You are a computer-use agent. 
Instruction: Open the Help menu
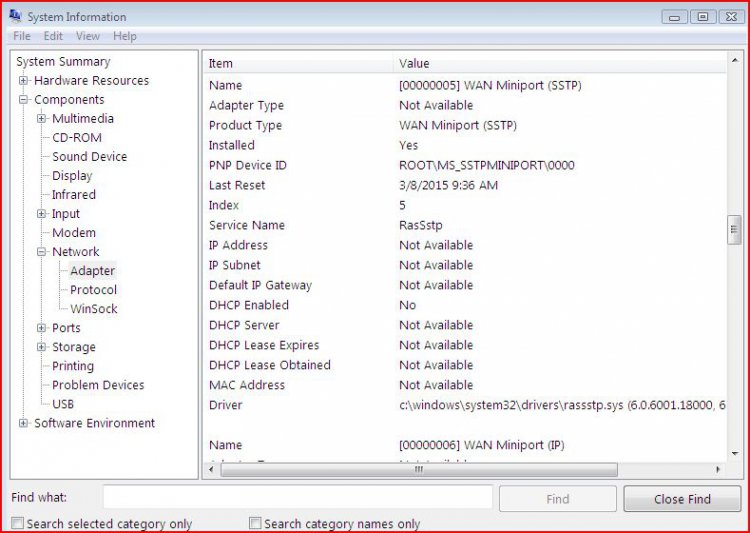click(x=125, y=36)
